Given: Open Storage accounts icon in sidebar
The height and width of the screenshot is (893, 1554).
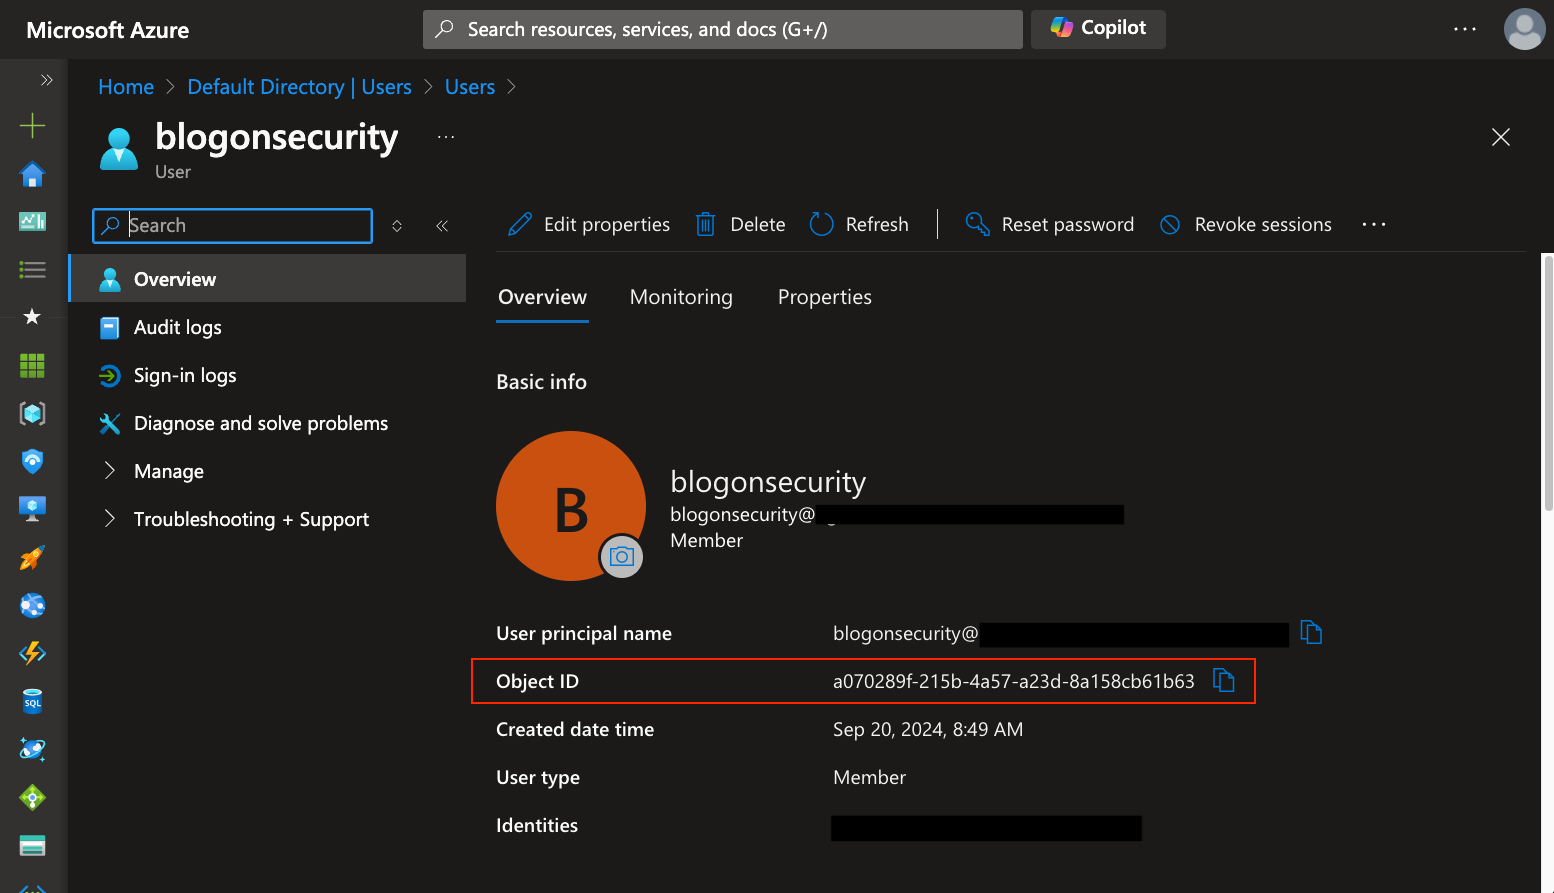Looking at the screenshot, I should tap(33, 845).
